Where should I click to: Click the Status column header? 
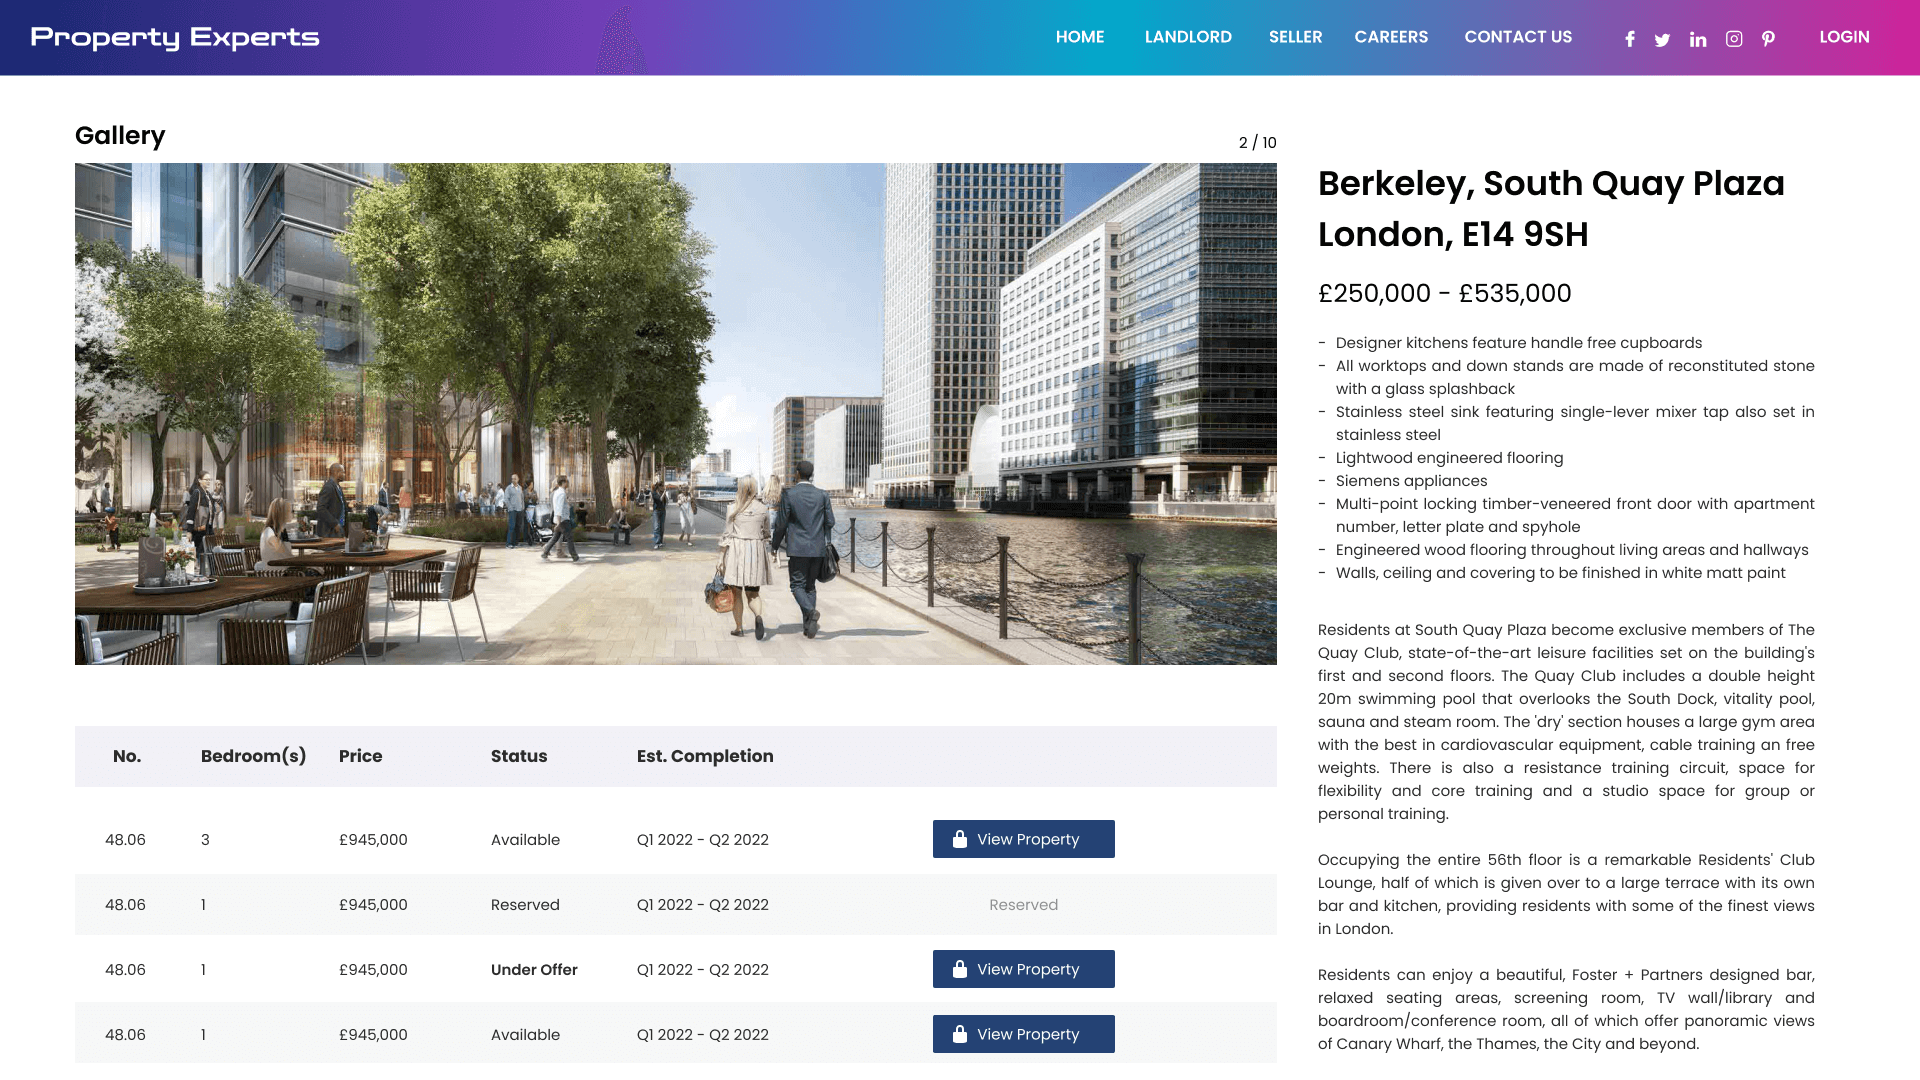pos(518,756)
